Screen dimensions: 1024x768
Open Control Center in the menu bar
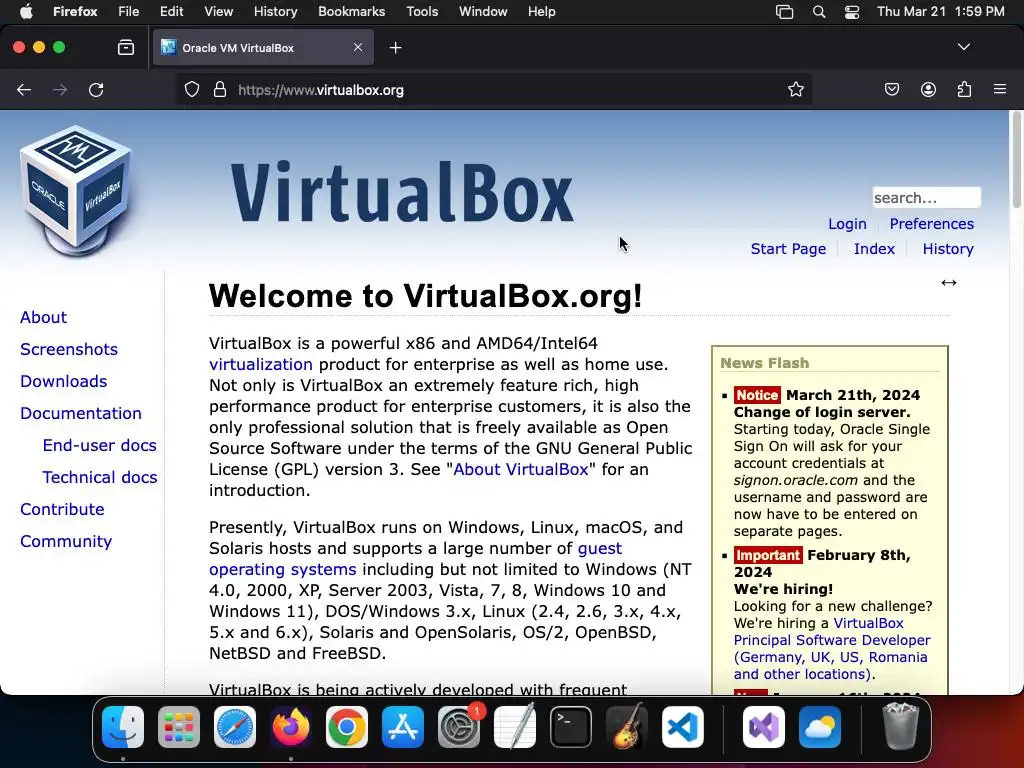click(852, 12)
